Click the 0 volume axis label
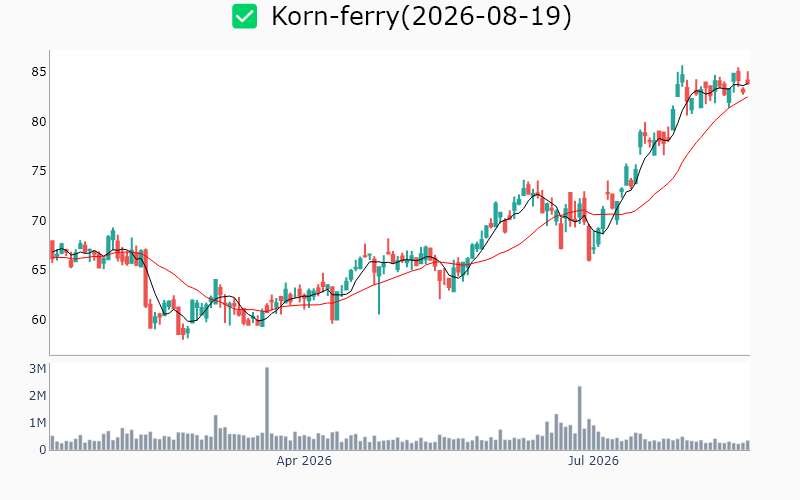 (x=43, y=450)
